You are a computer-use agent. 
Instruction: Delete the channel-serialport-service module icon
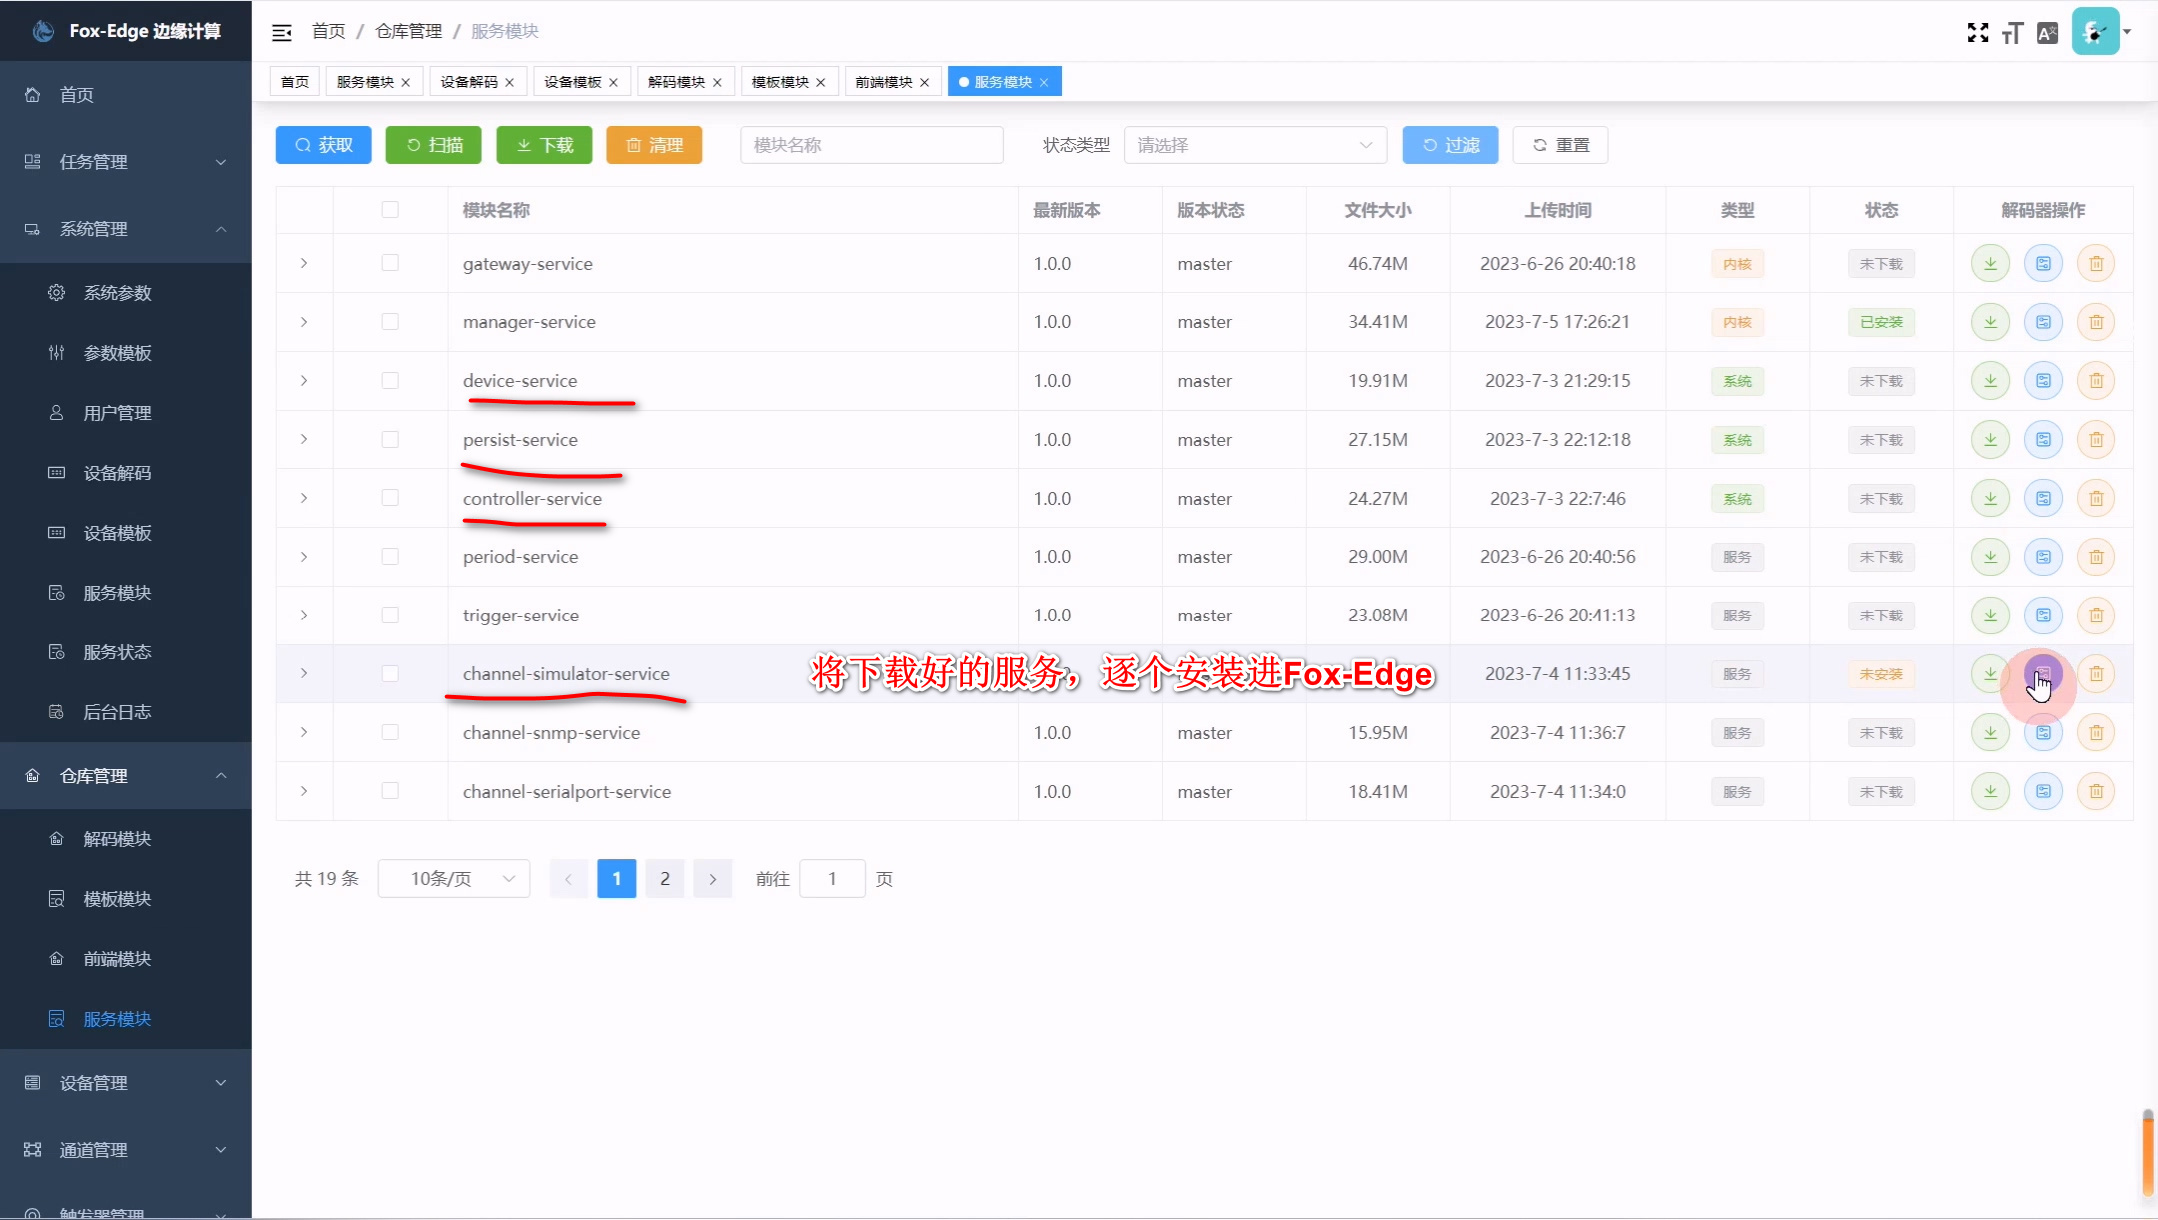pos(2096,792)
